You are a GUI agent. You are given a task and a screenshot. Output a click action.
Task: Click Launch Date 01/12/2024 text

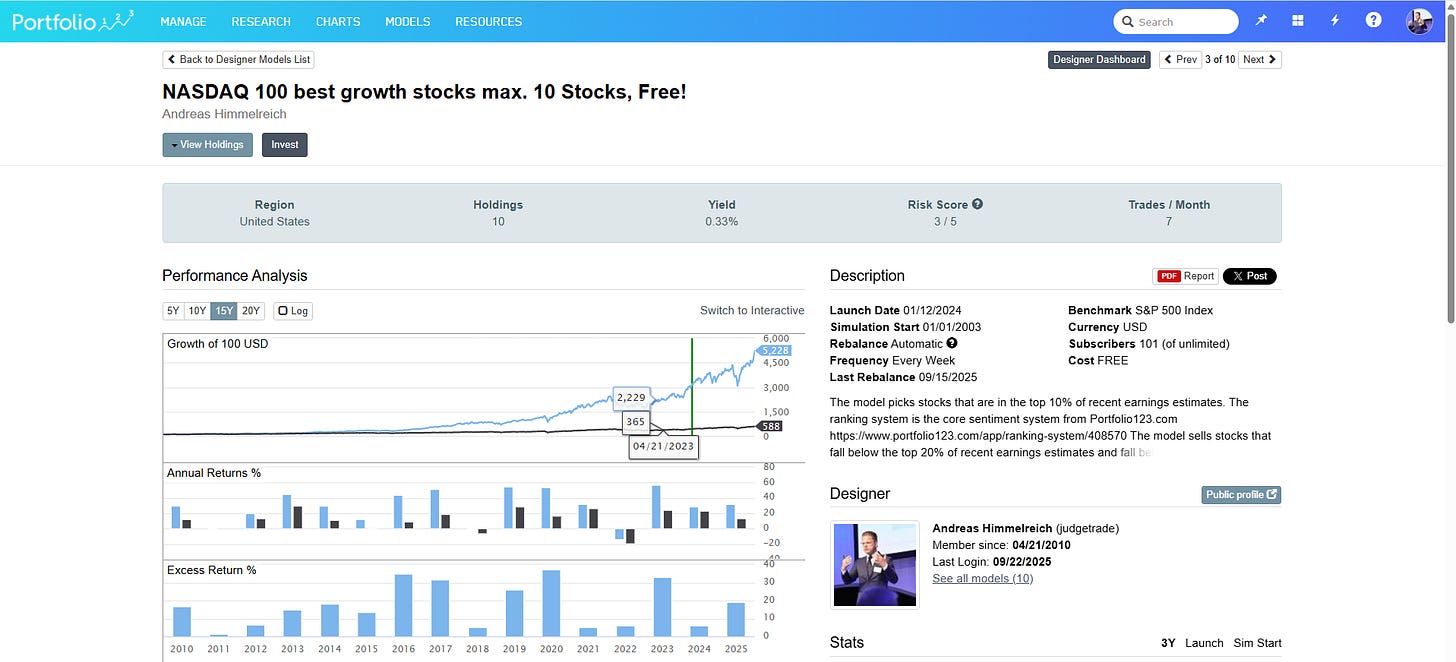pos(896,310)
